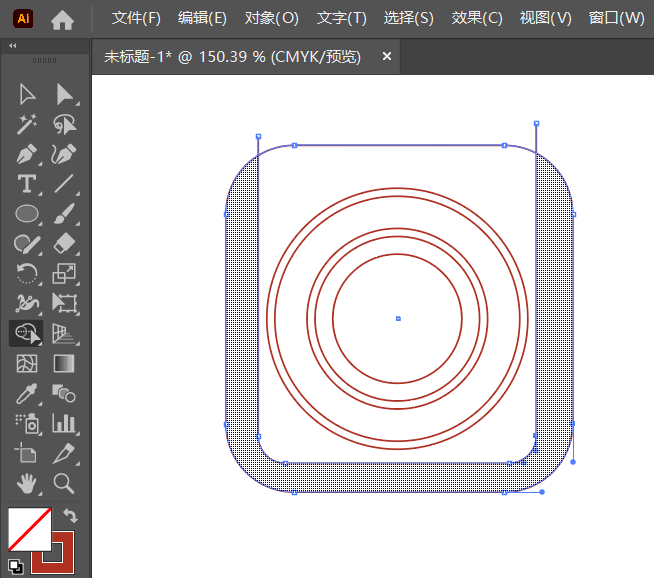Select the Line Segment tool
This screenshot has height=578, width=654.
tap(64, 184)
